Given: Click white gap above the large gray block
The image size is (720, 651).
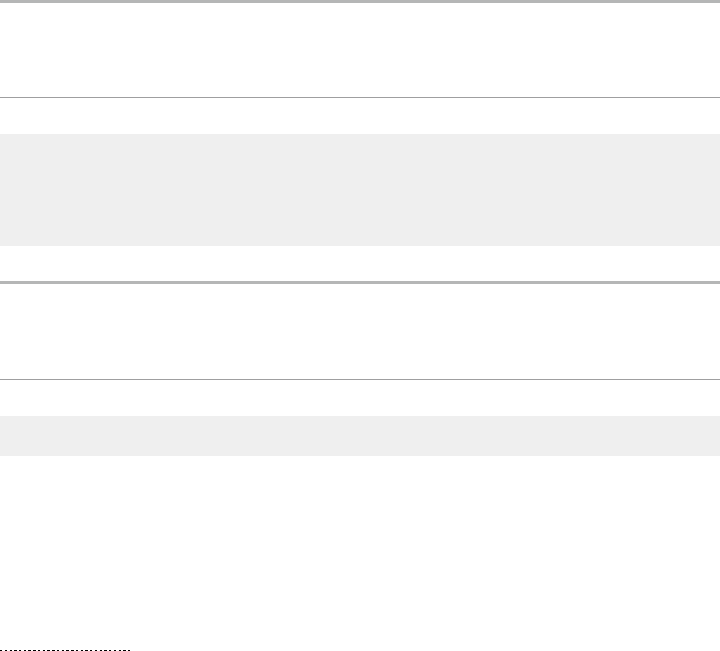Looking at the screenshot, I should (360, 116).
